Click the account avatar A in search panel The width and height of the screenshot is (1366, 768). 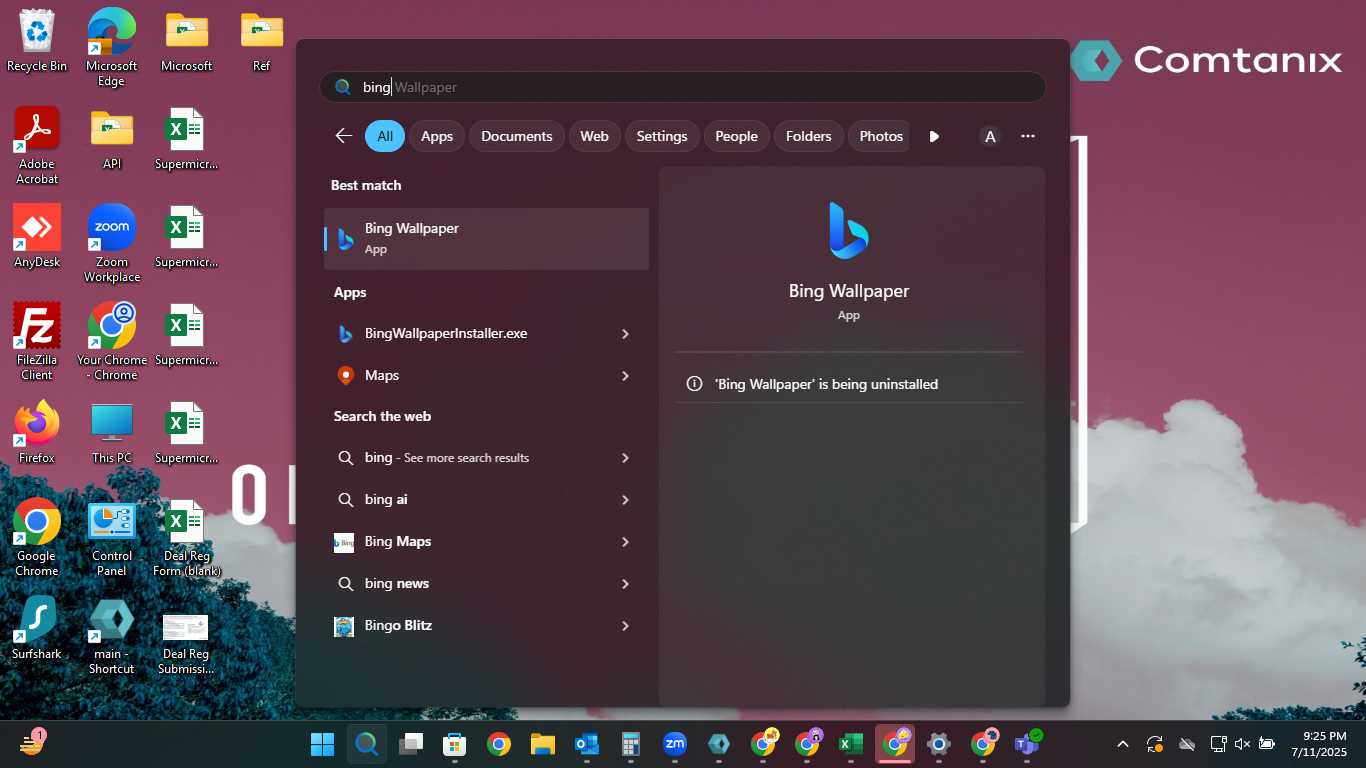[990, 136]
